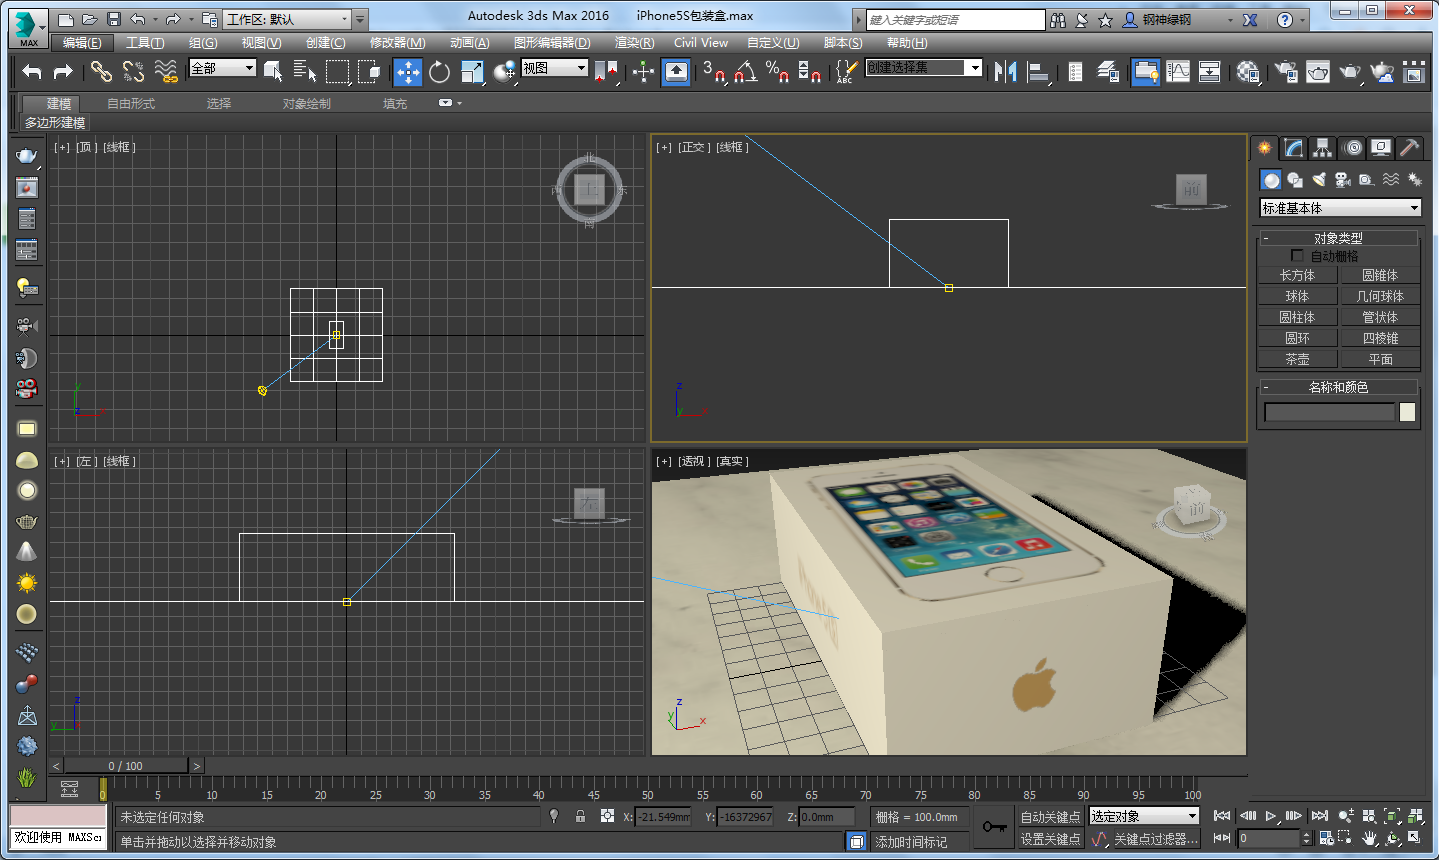The image size is (1439, 860).
Task: Toggle the Scene Explorer toolbar button
Action: (x=1075, y=71)
